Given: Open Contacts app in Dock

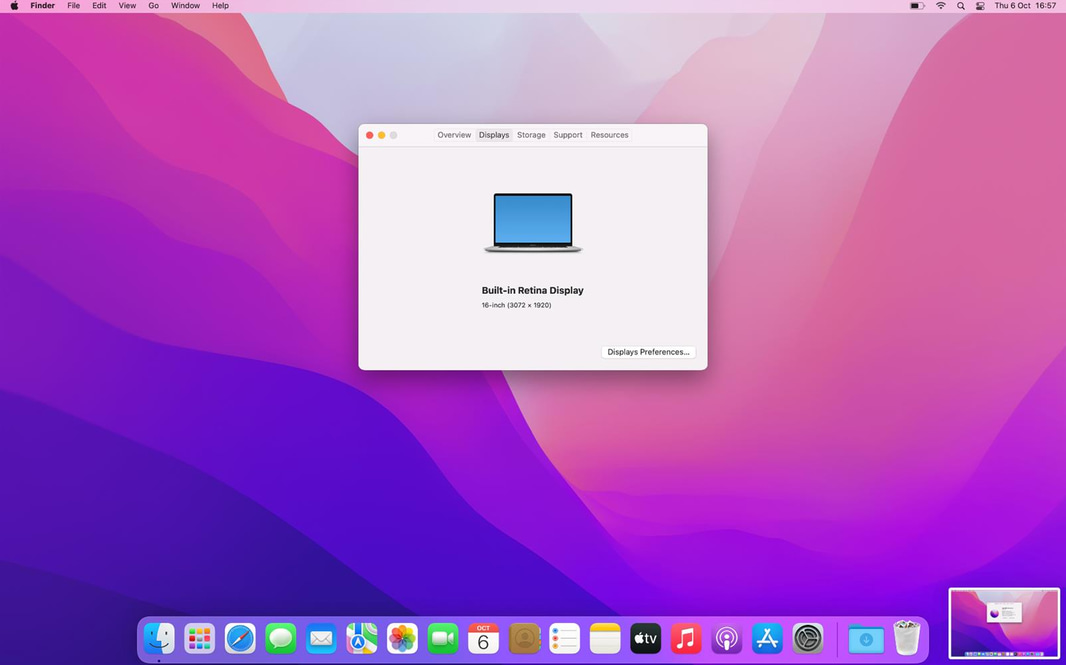Looking at the screenshot, I should tap(524, 638).
